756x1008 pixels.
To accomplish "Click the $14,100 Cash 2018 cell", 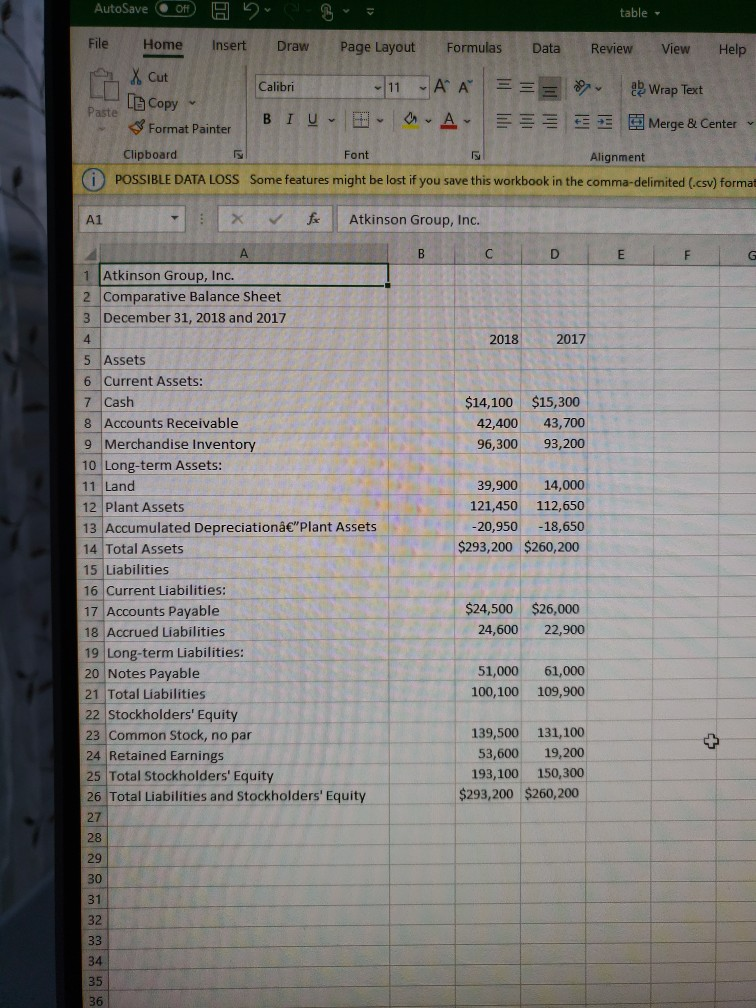I will [488, 402].
